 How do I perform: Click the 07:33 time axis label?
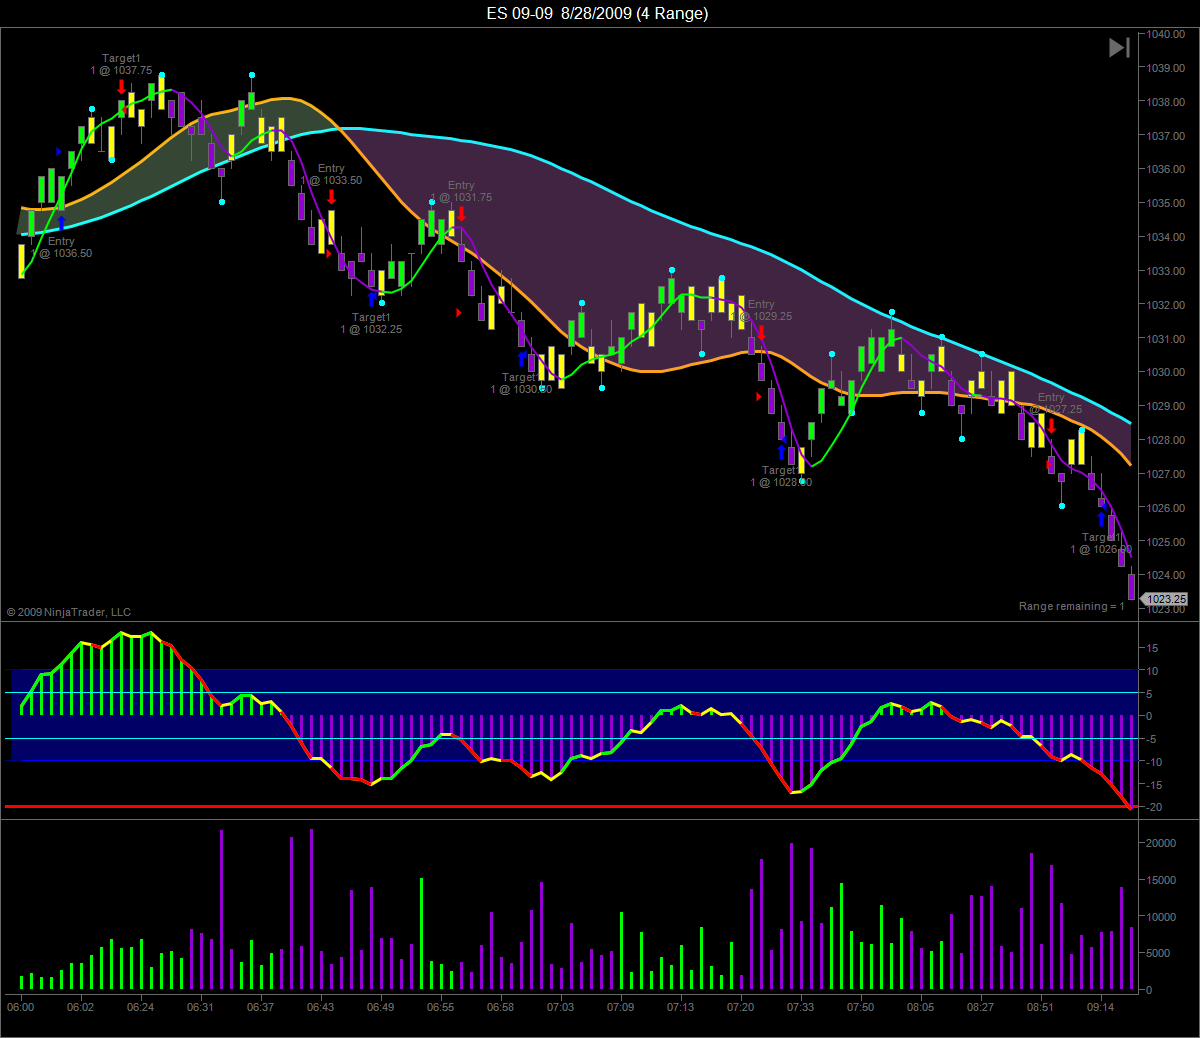(800, 1007)
